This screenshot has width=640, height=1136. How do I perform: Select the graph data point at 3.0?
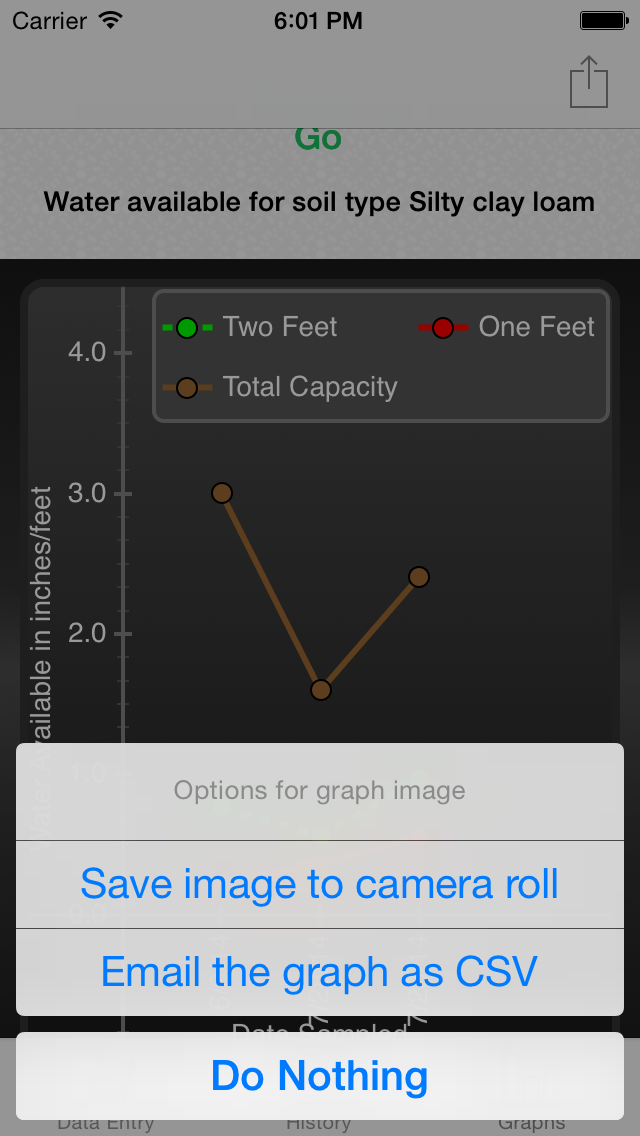222,493
